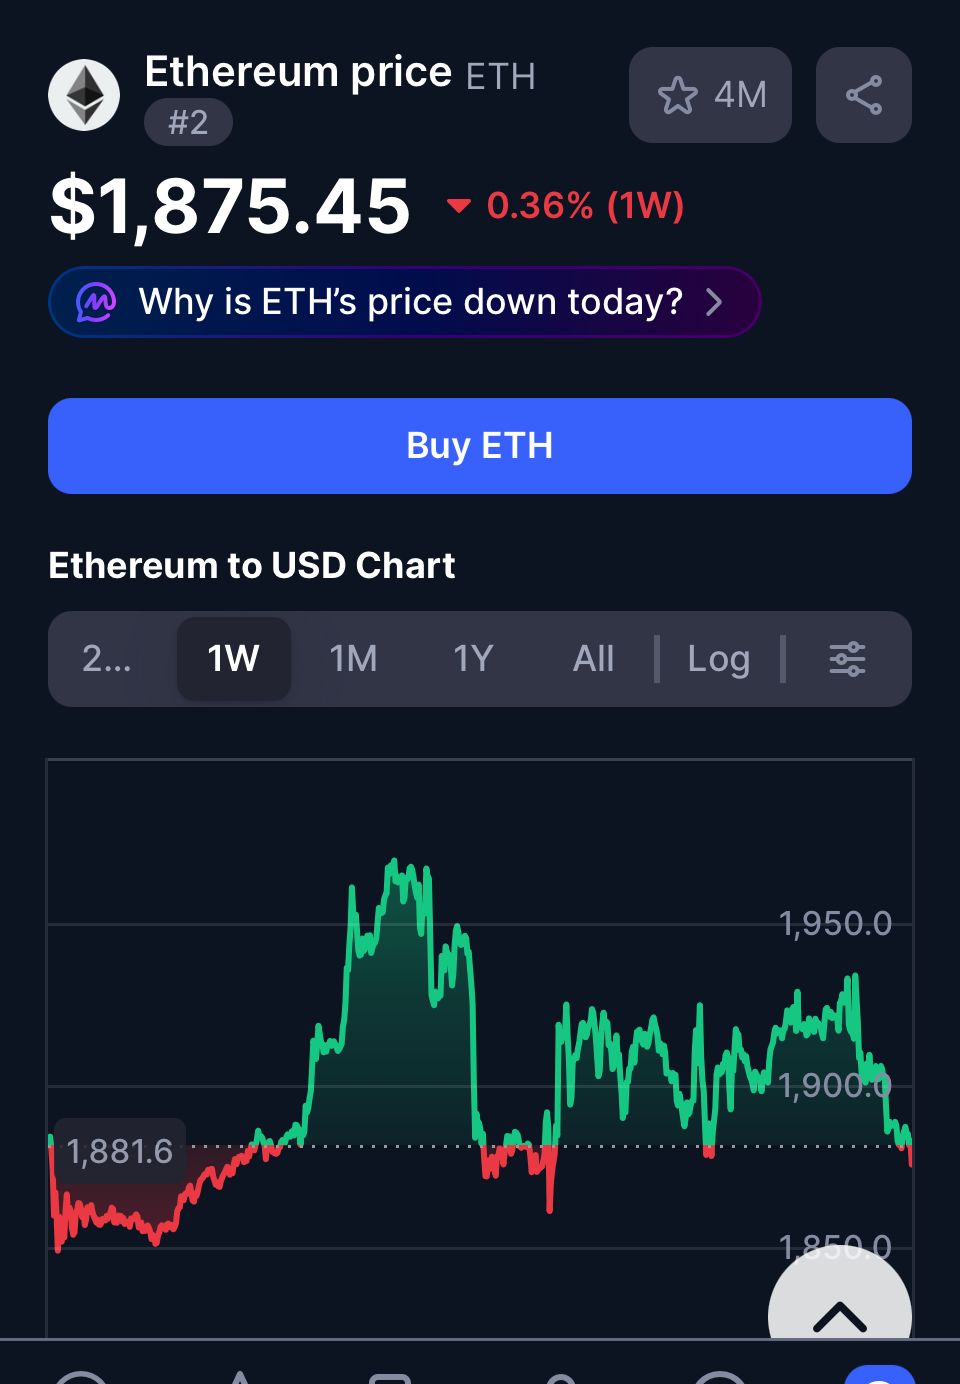Show the All time chart
Viewport: 960px width, 1384px height.
[594, 659]
